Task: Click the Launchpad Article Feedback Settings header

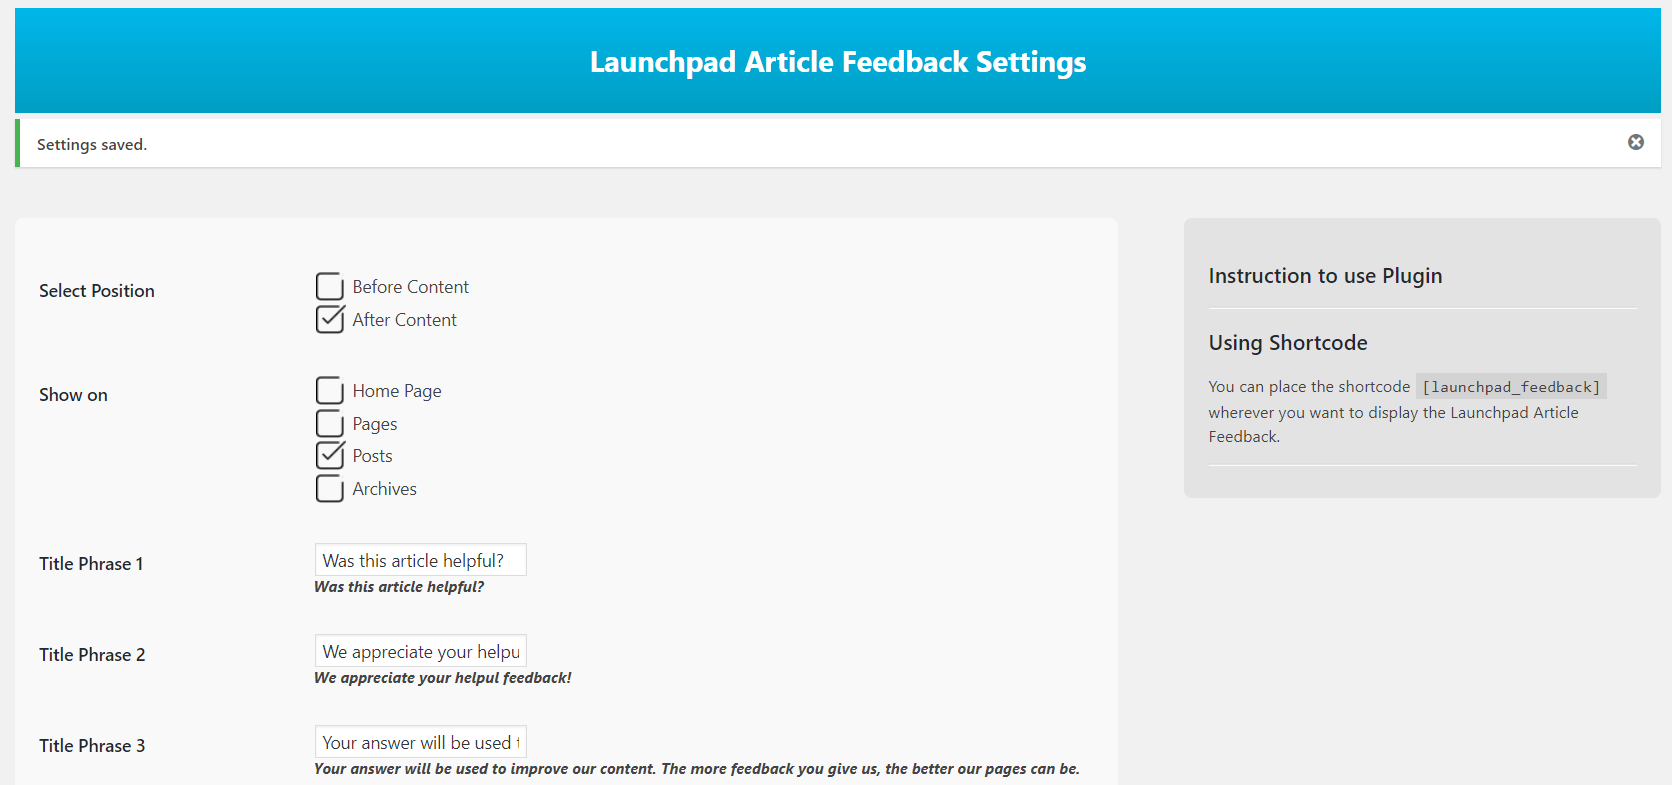Action: (x=837, y=62)
